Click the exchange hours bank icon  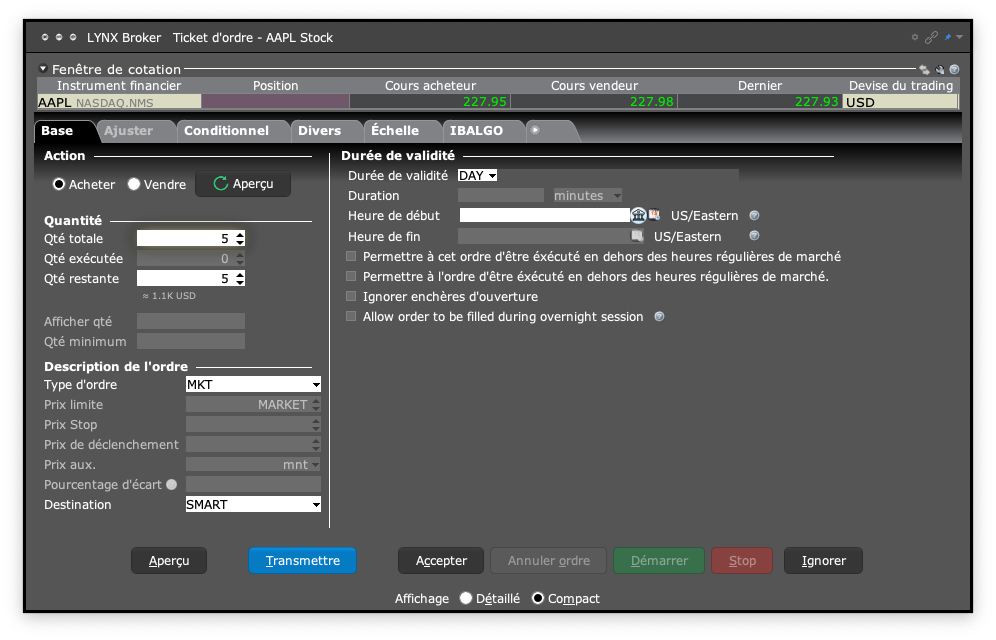click(x=638, y=215)
